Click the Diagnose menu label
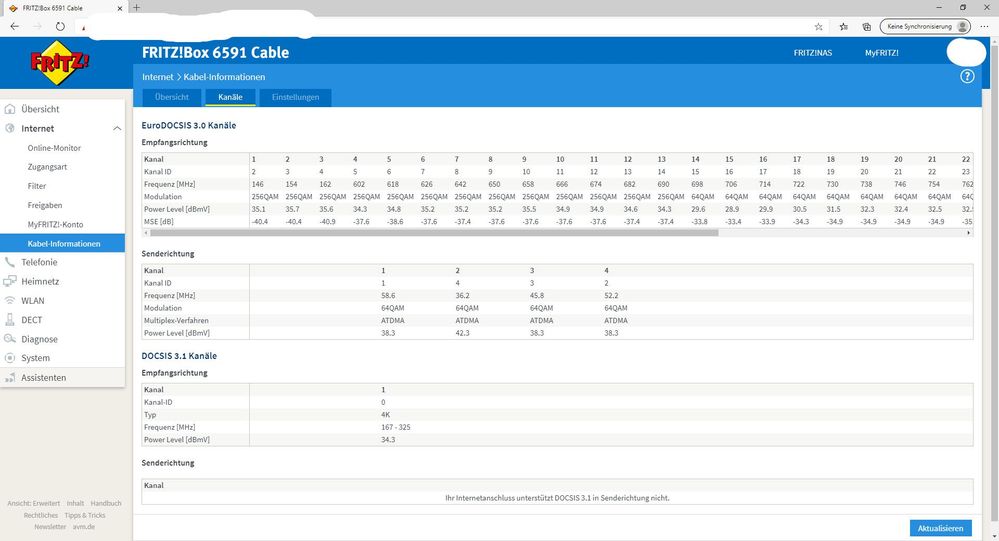999x541 pixels. [x=39, y=339]
